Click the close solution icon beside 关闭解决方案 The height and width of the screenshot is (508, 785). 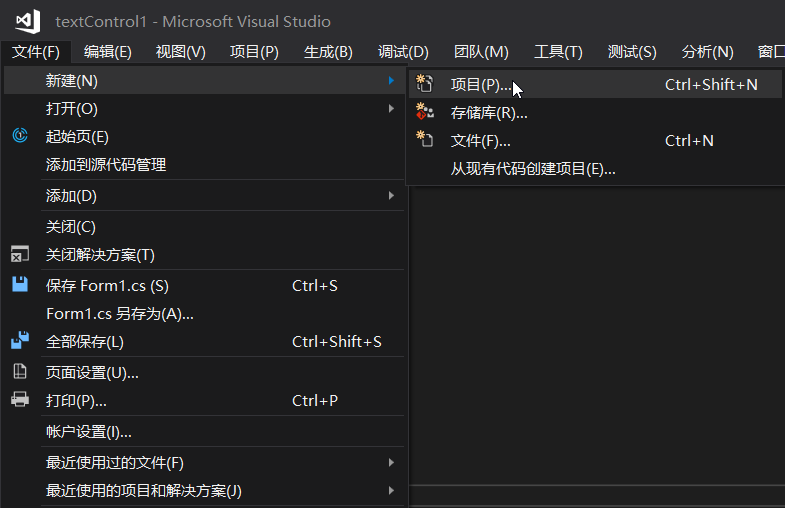pyautogui.click(x=20, y=254)
